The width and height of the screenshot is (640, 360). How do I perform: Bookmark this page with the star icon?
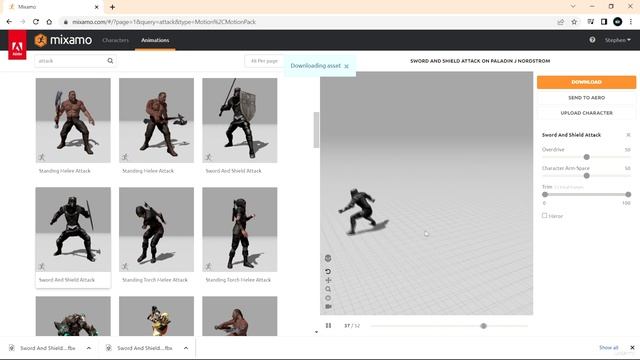click(x=574, y=22)
